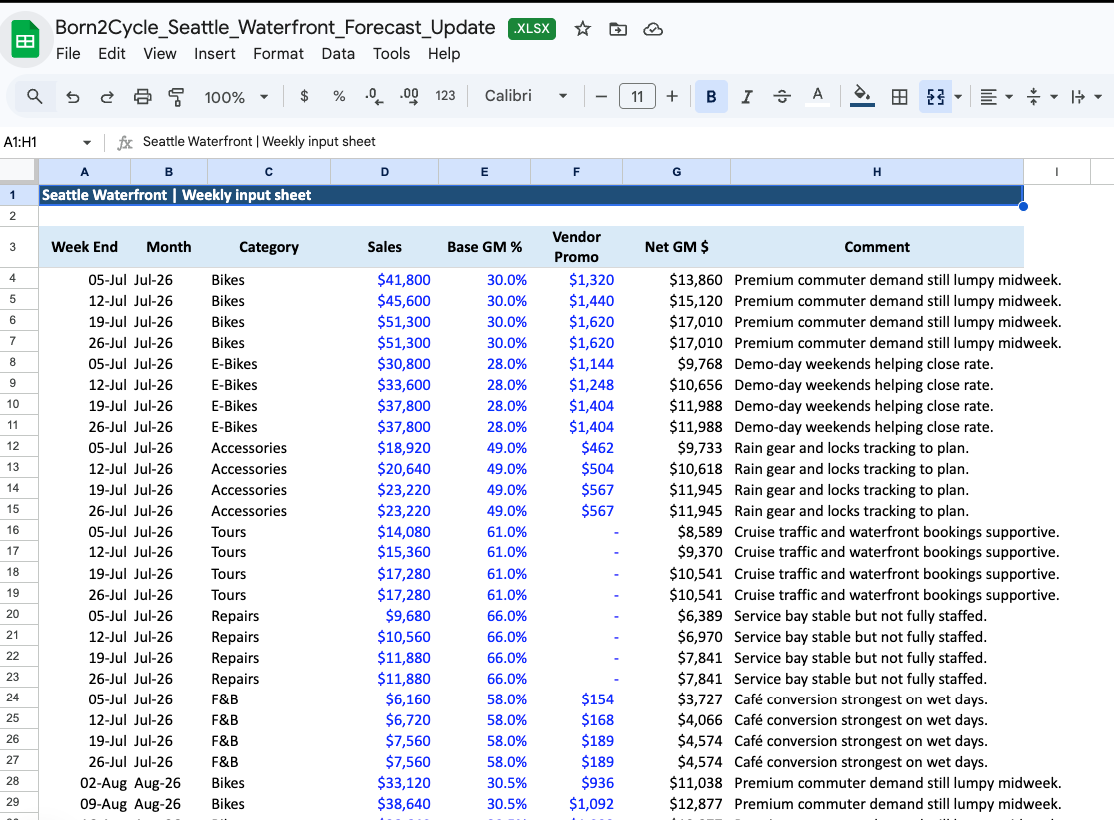Open the borders tool
1114x820 pixels.
click(x=899, y=96)
